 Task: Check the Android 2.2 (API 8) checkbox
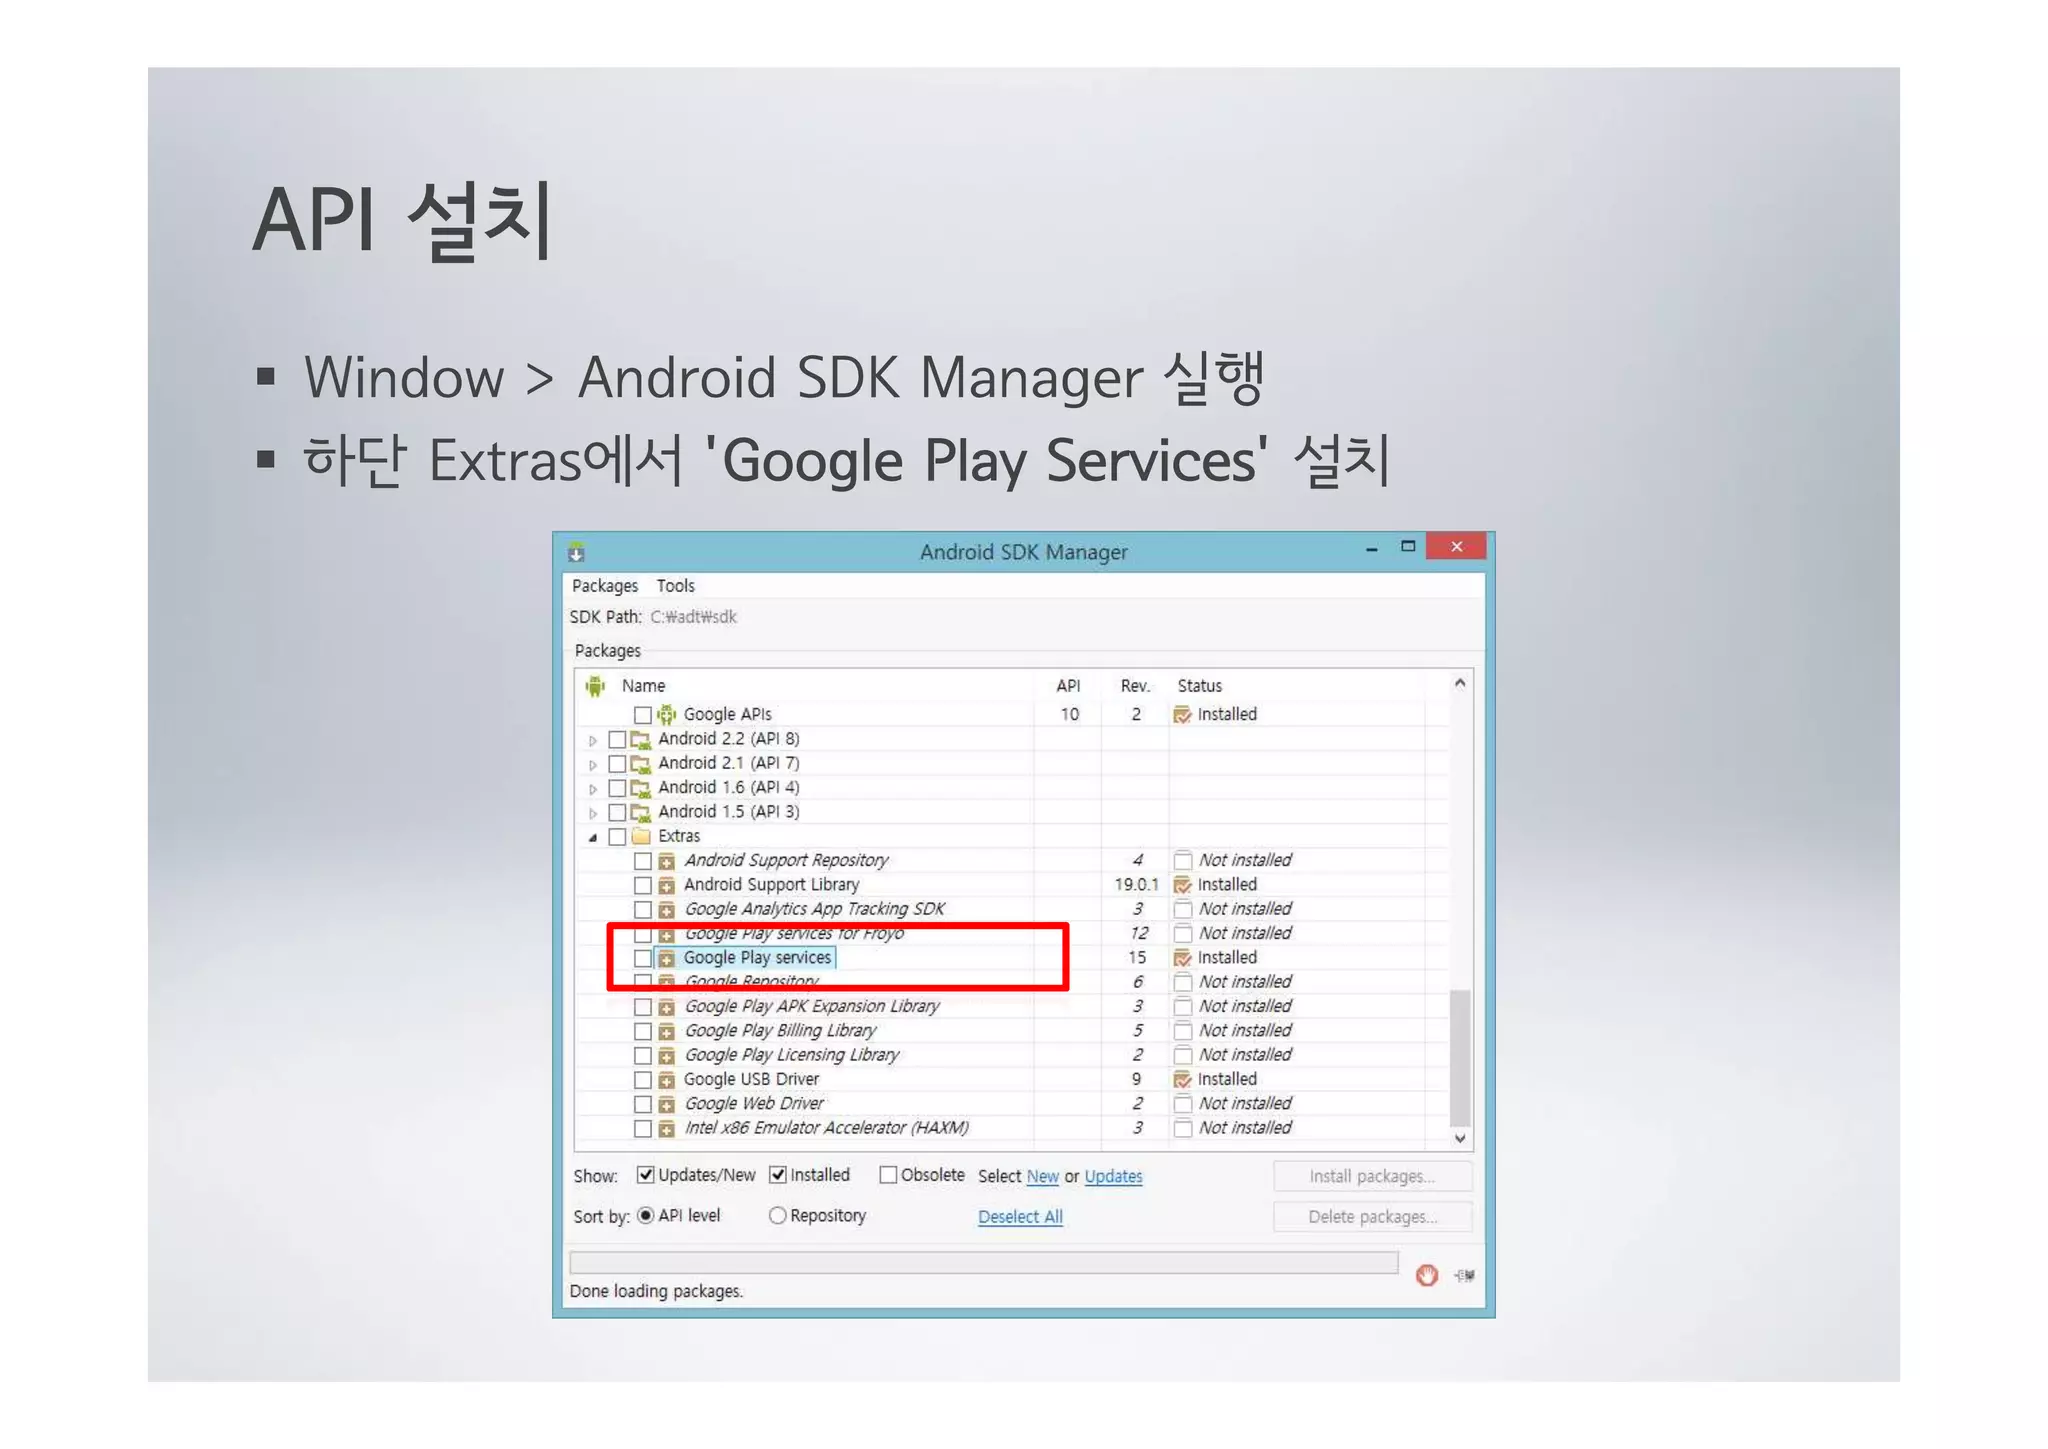pyautogui.click(x=617, y=740)
